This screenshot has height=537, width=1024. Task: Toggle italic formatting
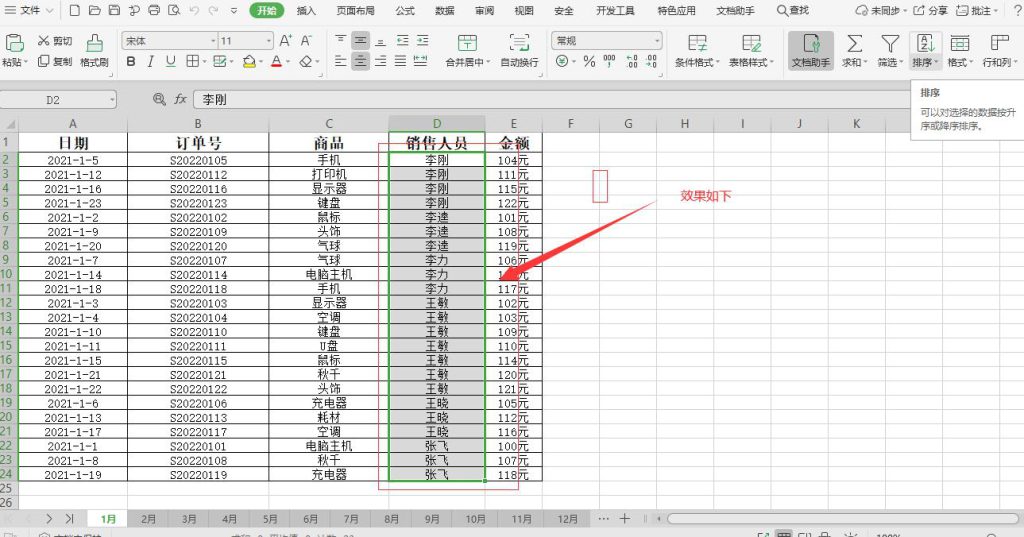(x=151, y=61)
